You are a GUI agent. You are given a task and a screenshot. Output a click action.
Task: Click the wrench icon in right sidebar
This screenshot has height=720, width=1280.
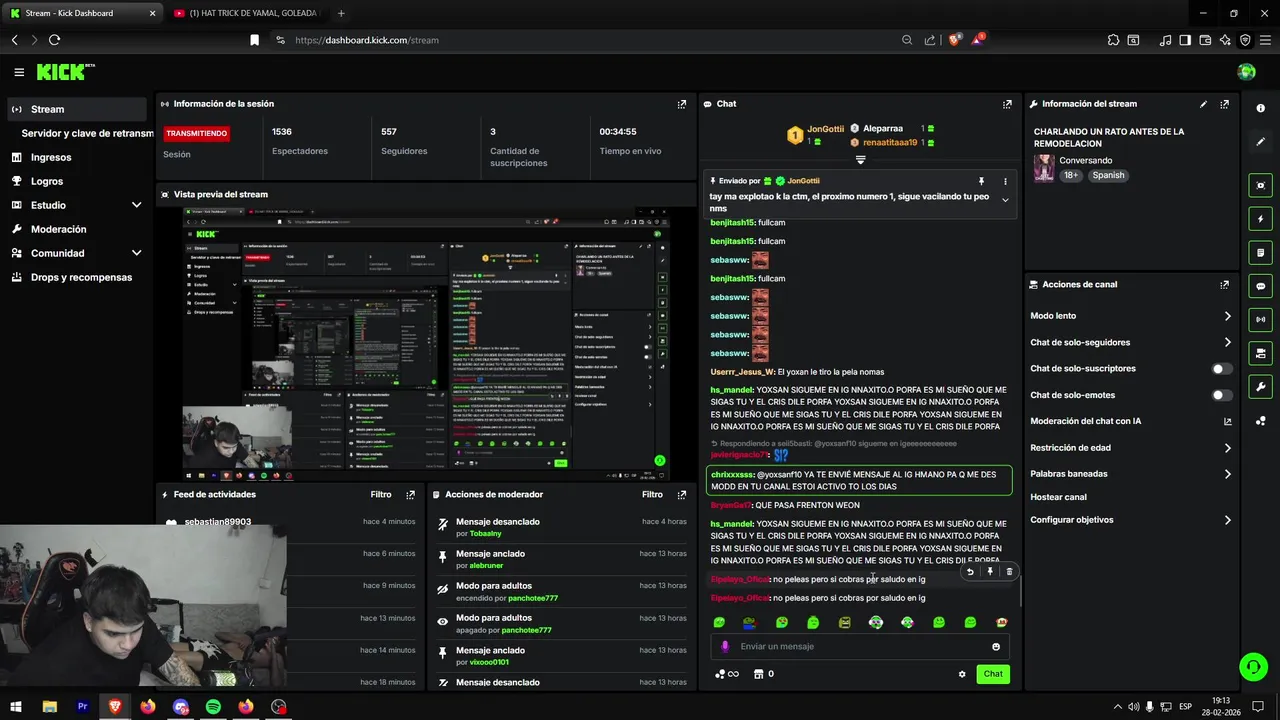pyautogui.click(x=1260, y=387)
